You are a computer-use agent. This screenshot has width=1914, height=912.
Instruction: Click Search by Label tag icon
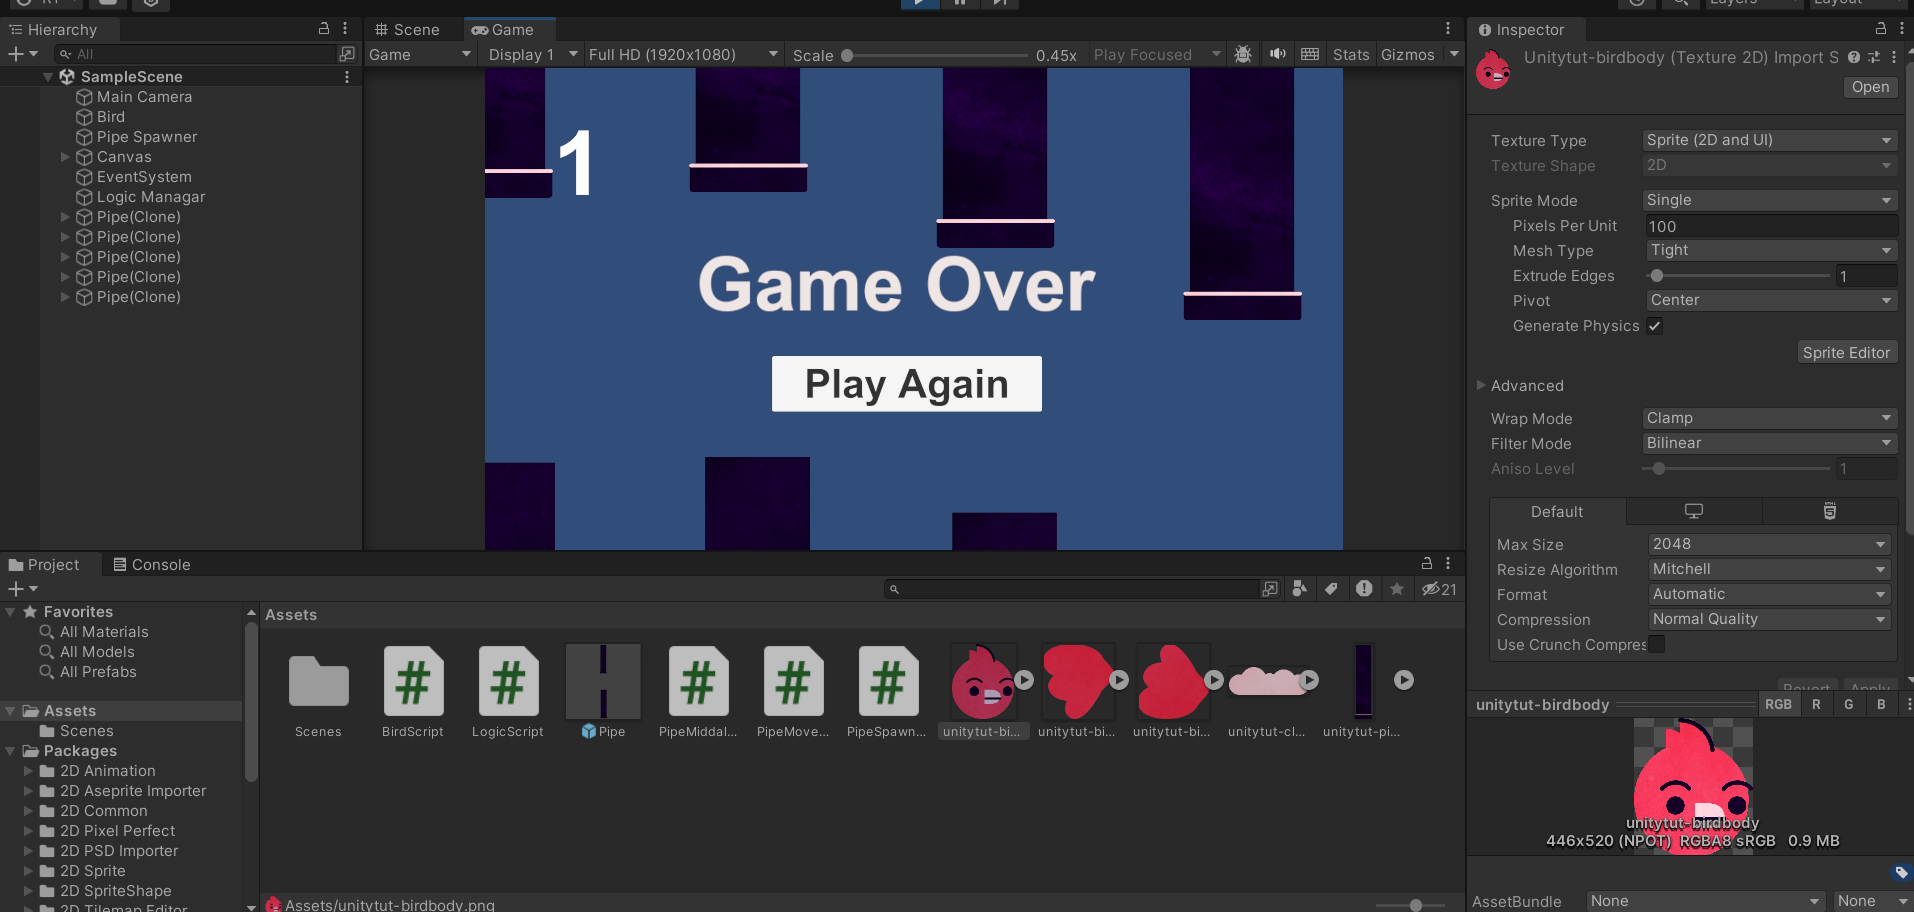[x=1331, y=589]
